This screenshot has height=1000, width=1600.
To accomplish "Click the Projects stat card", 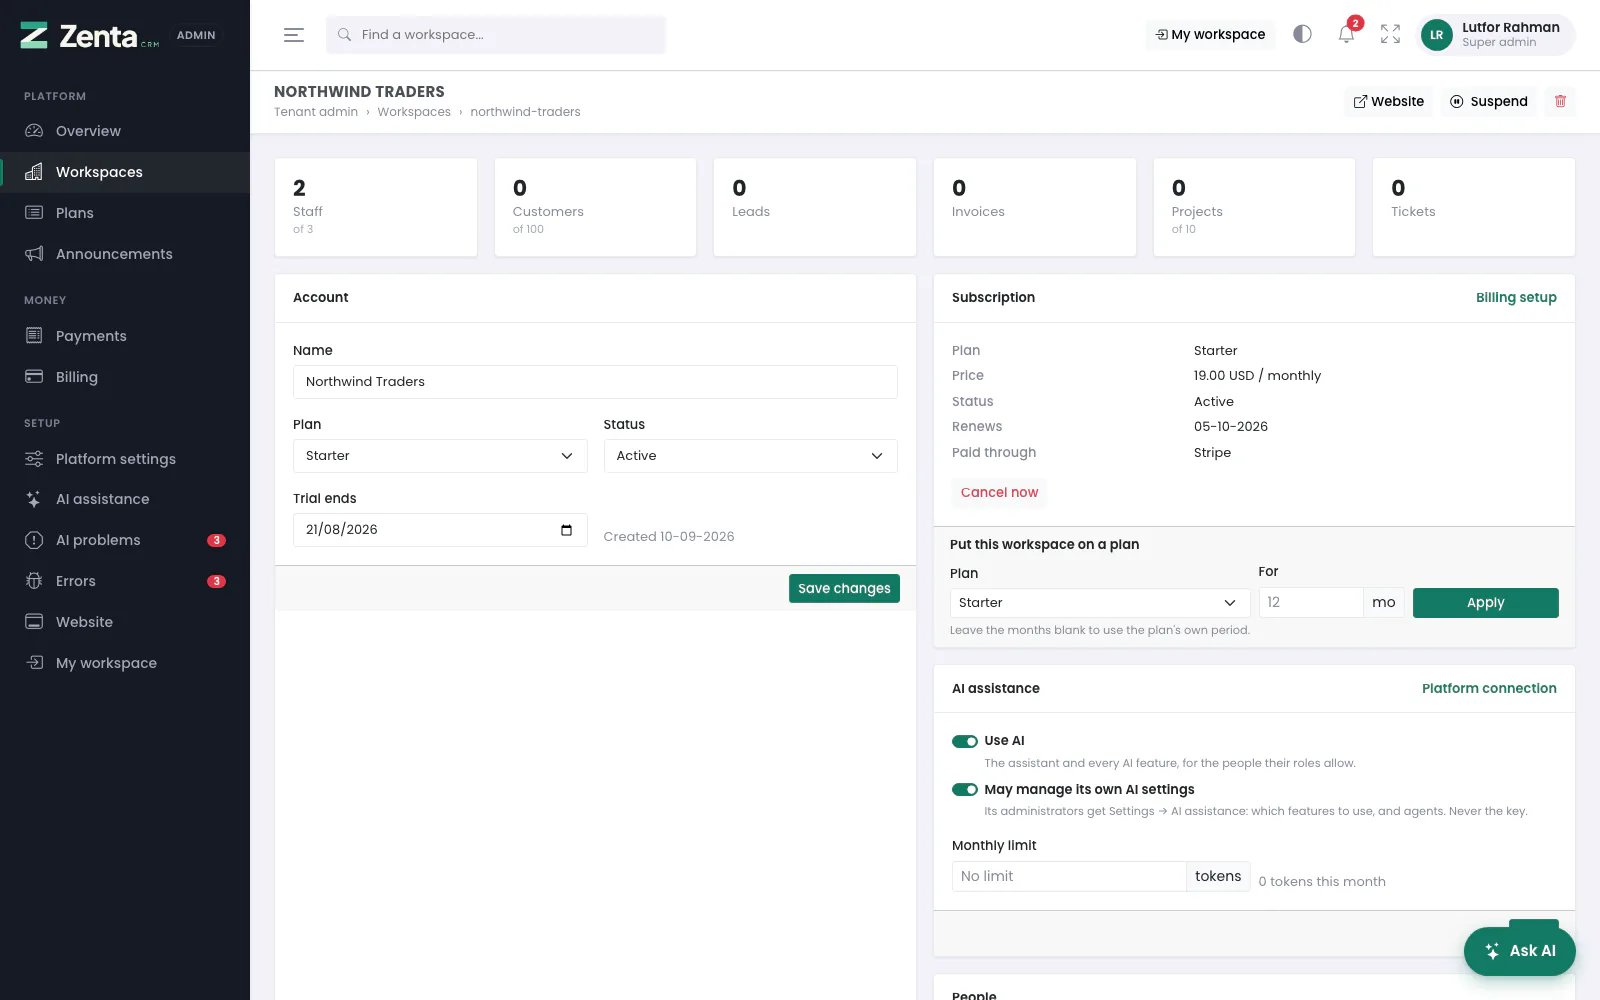I will [1254, 207].
